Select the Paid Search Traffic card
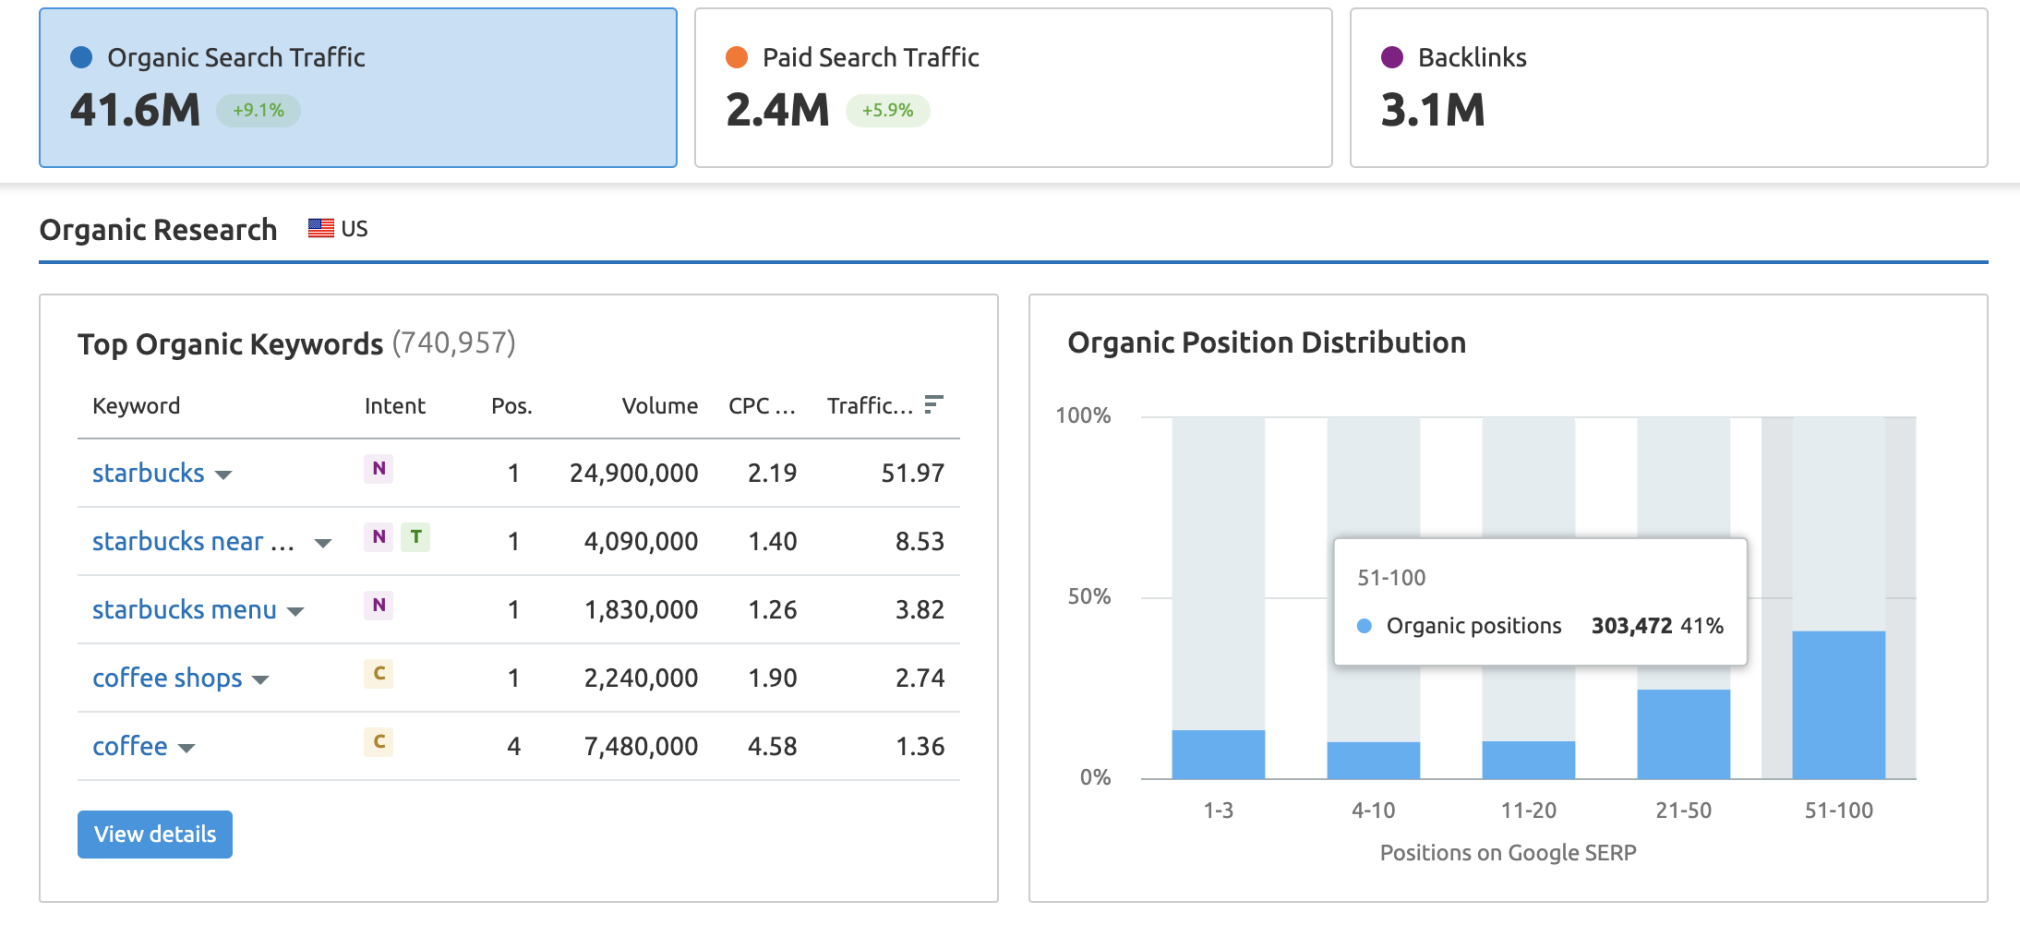 click(x=1013, y=88)
